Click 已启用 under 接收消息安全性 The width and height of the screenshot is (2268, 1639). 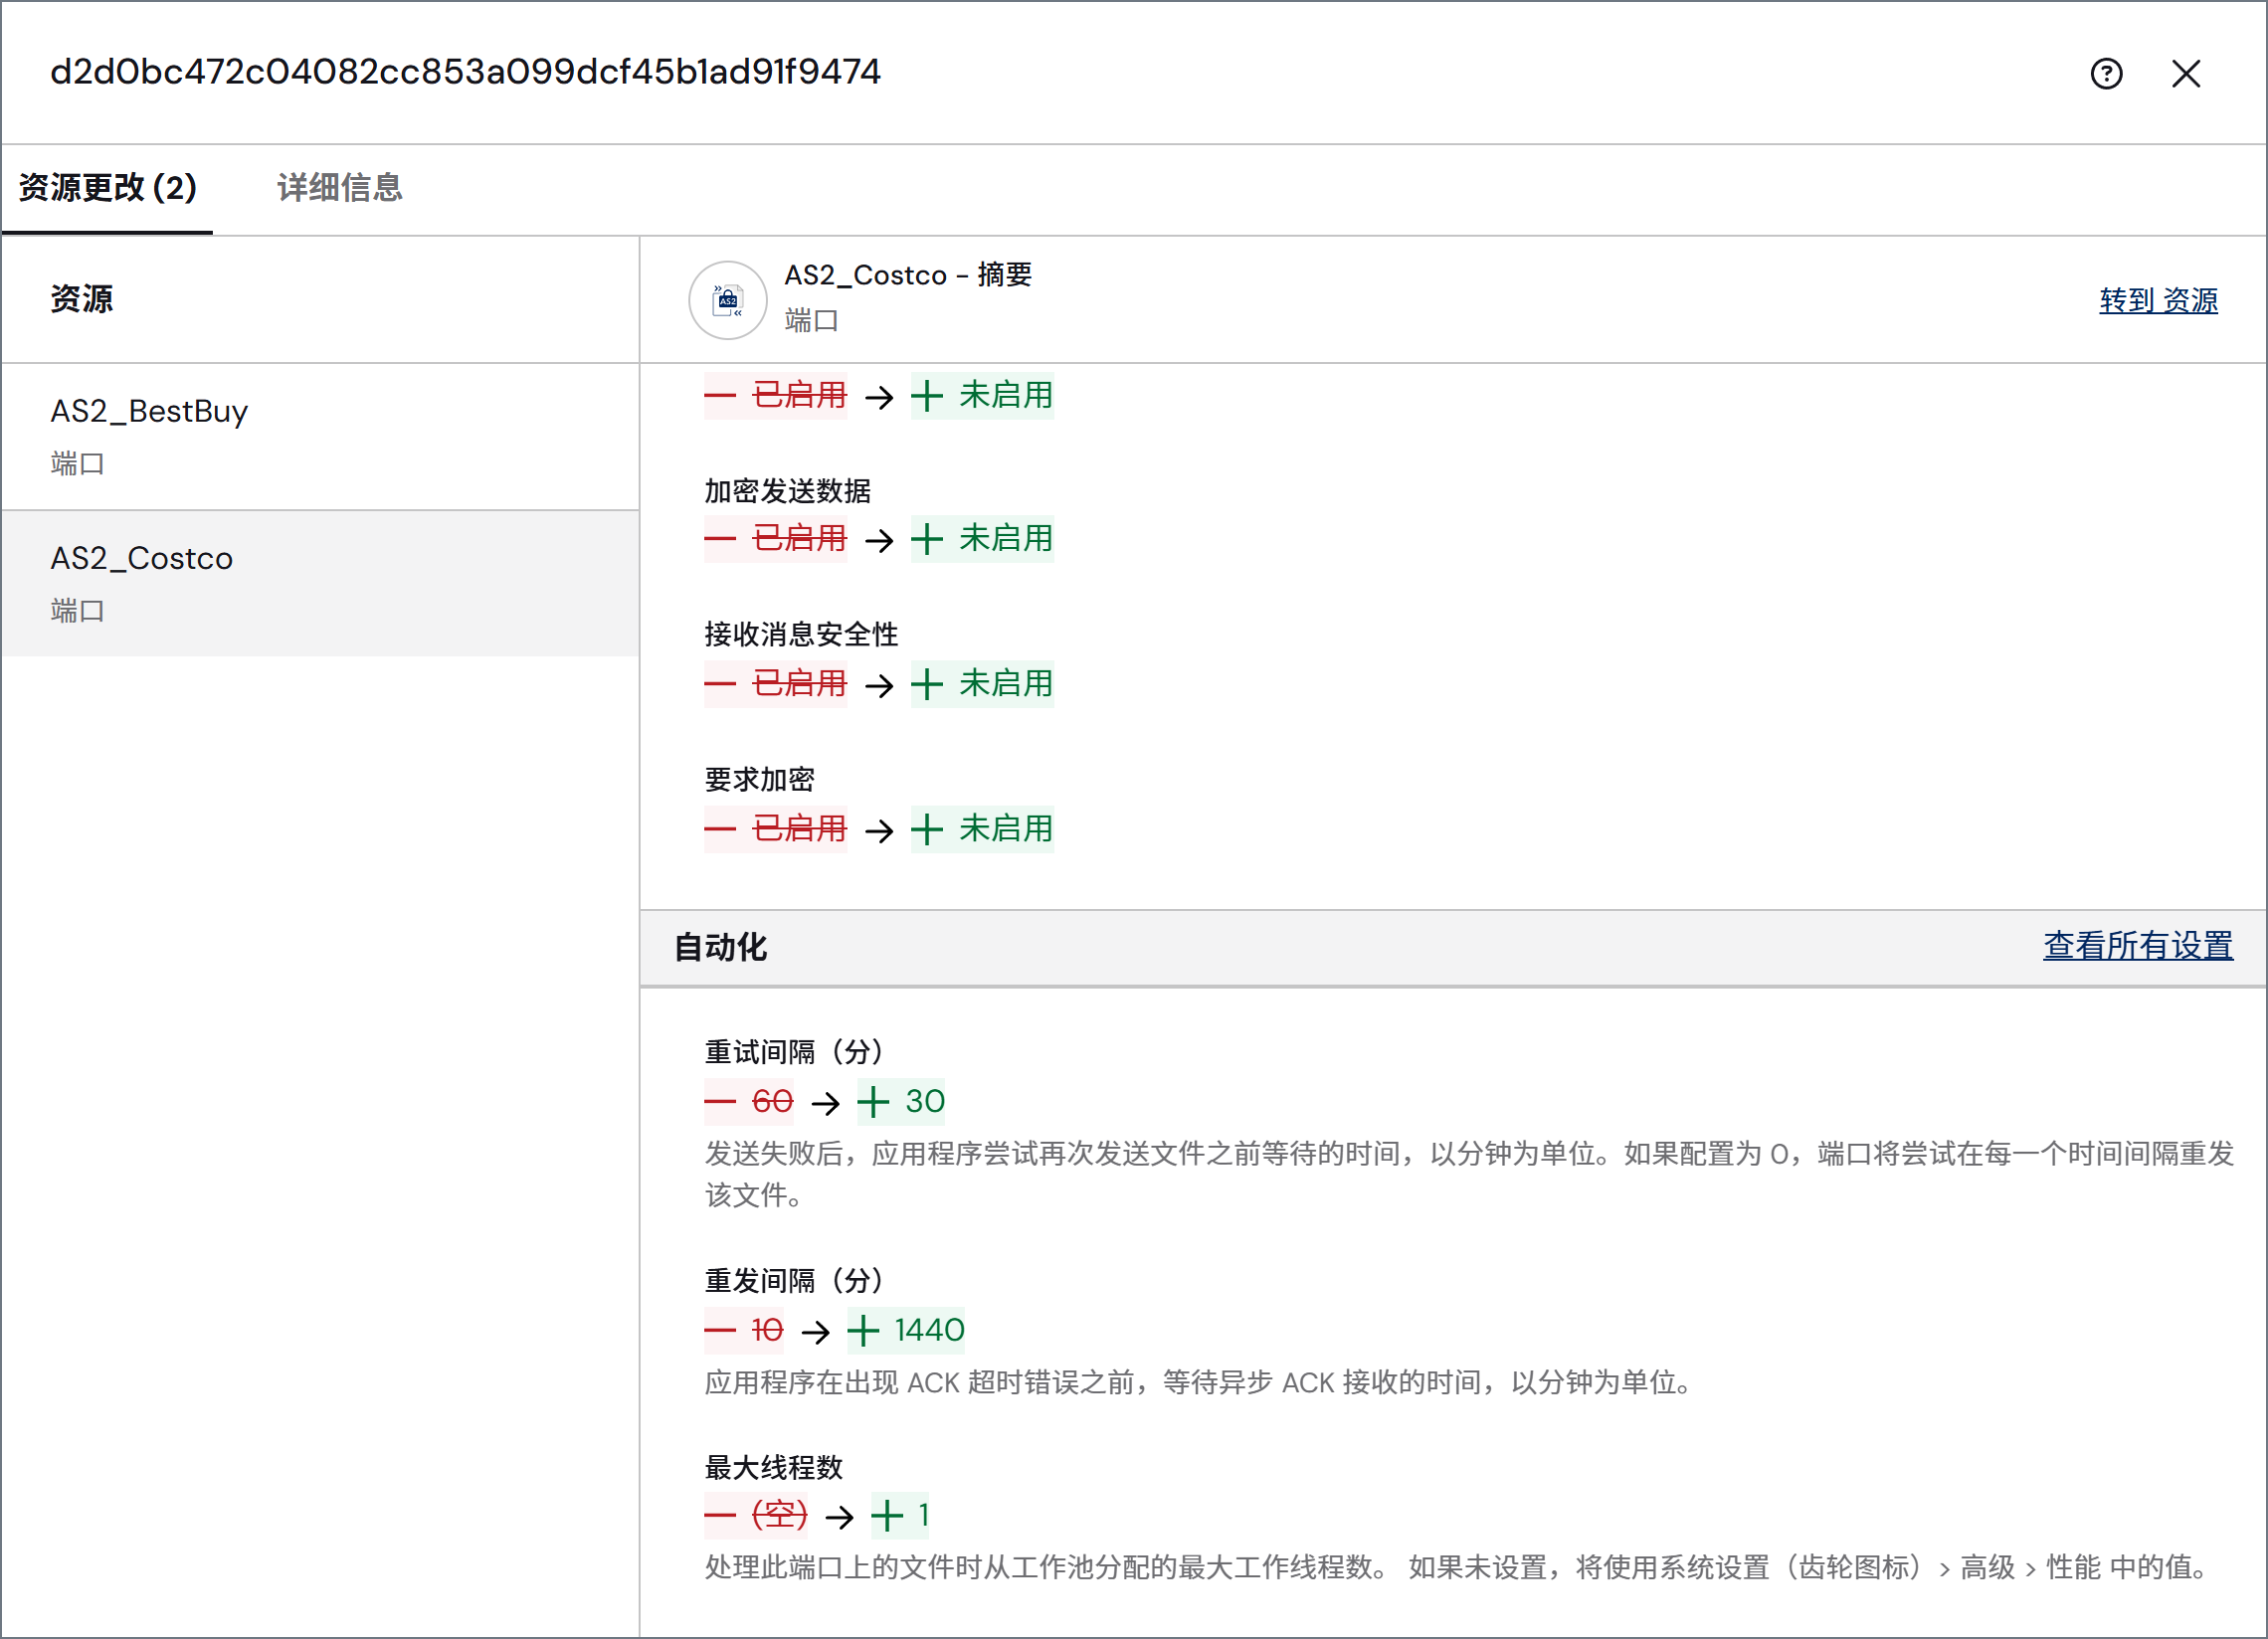pyautogui.click(x=799, y=684)
